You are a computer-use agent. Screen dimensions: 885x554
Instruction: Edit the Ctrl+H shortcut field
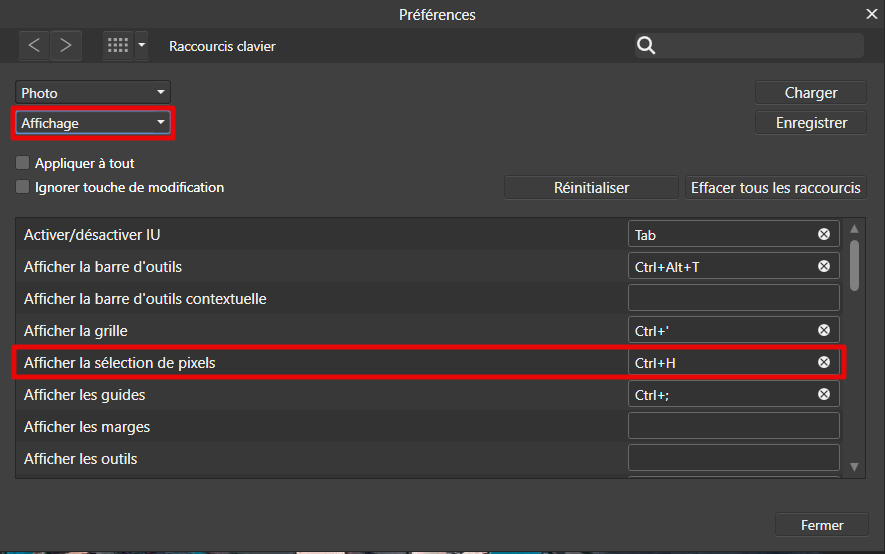pos(733,362)
